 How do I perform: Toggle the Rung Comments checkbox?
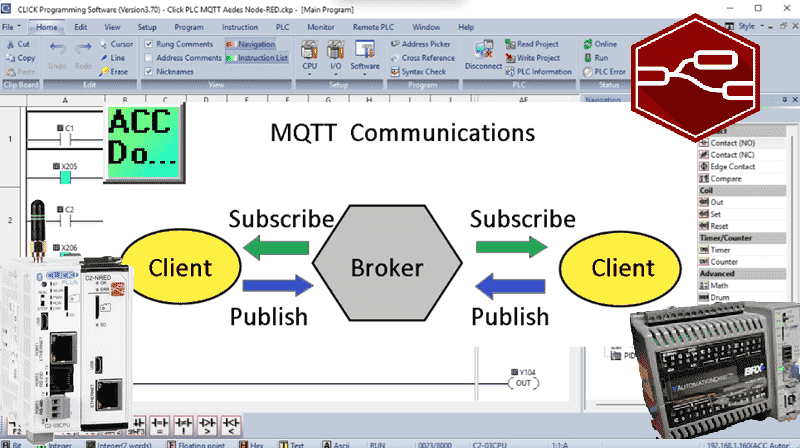[x=149, y=45]
